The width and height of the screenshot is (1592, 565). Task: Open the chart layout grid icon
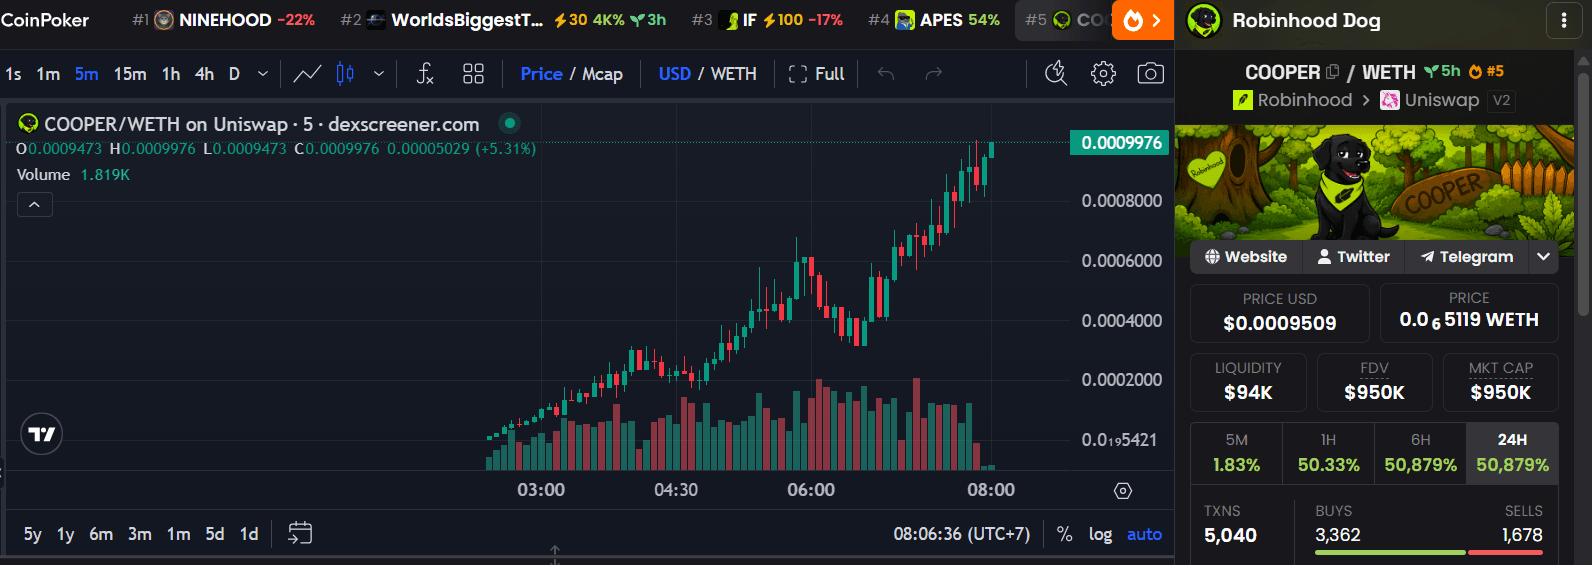[473, 73]
